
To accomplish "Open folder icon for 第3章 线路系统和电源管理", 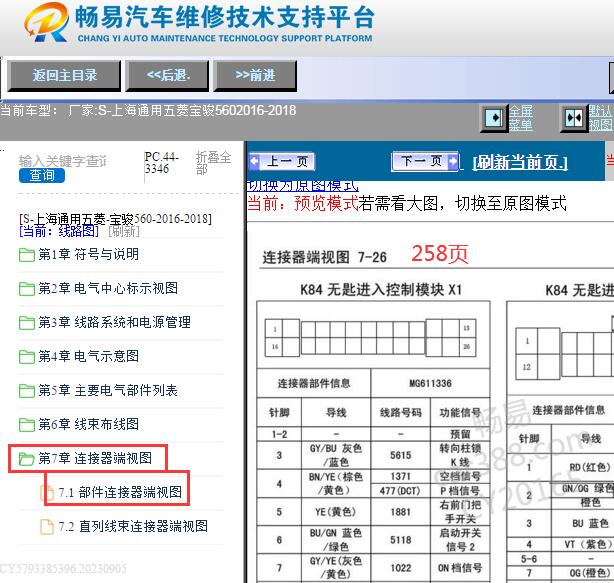I will tap(27, 323).
